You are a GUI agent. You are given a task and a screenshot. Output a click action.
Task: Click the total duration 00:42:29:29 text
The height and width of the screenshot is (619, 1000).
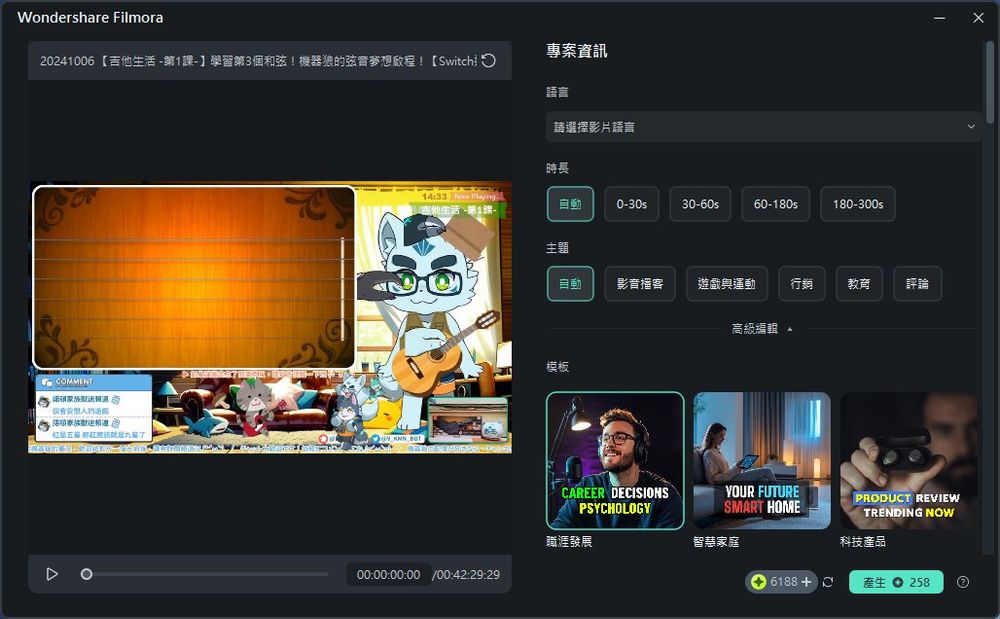466,574
